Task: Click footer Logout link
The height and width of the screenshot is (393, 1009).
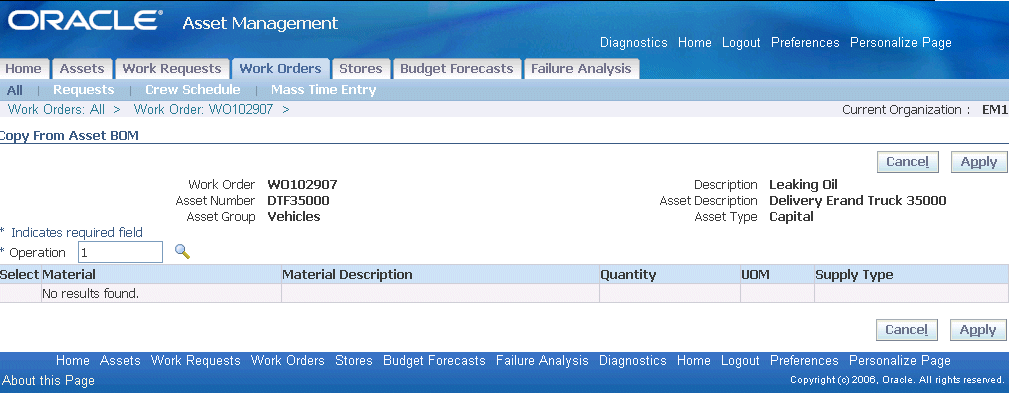Action: tap(740, 361)
